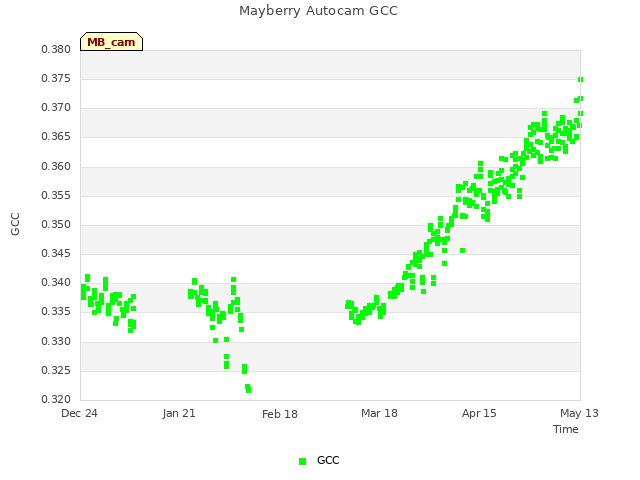Click the 0.330 y-axis value
The image size is (640, 480).
pos(56,341)
